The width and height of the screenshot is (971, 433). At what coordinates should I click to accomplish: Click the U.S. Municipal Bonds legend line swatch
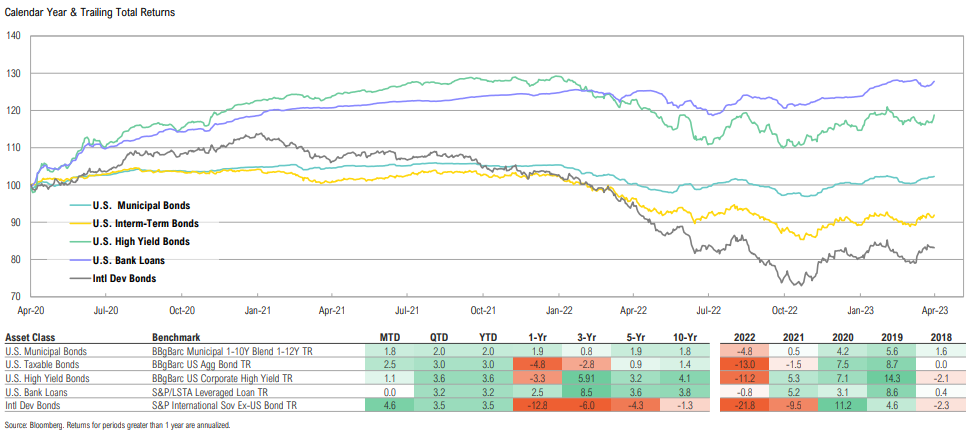78,206
